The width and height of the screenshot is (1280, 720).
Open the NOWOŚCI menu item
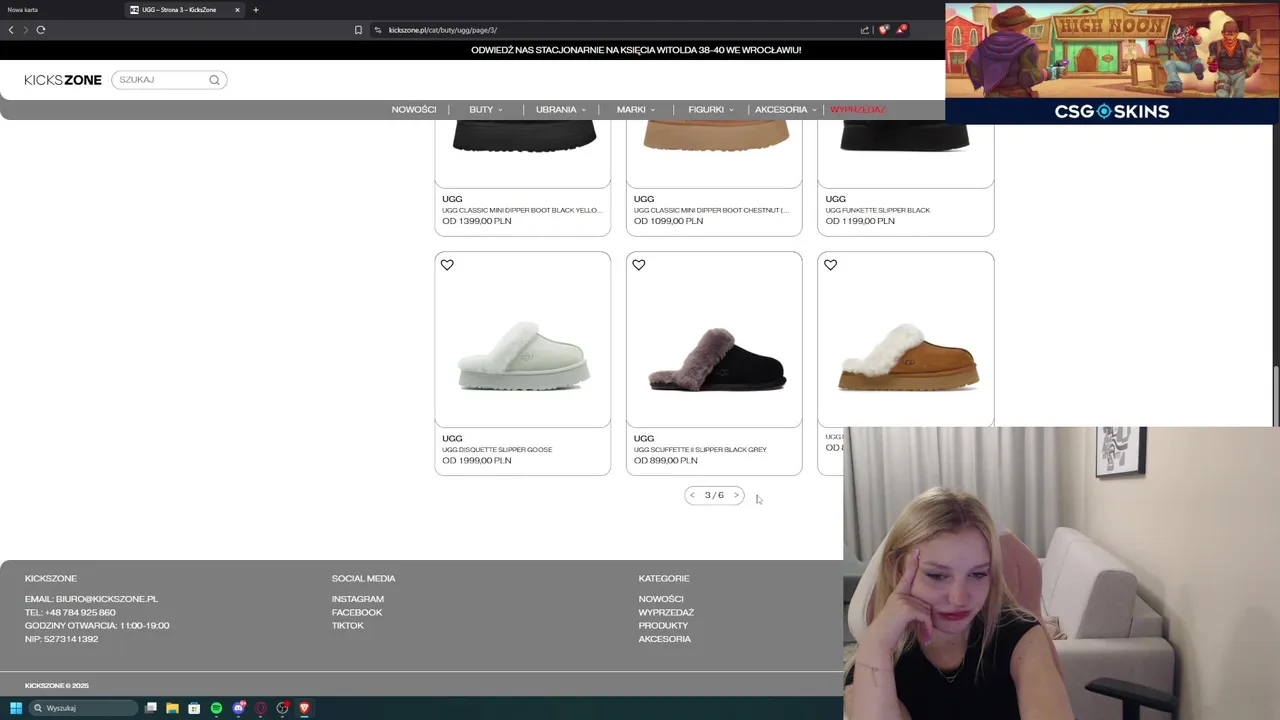(414, 110)
